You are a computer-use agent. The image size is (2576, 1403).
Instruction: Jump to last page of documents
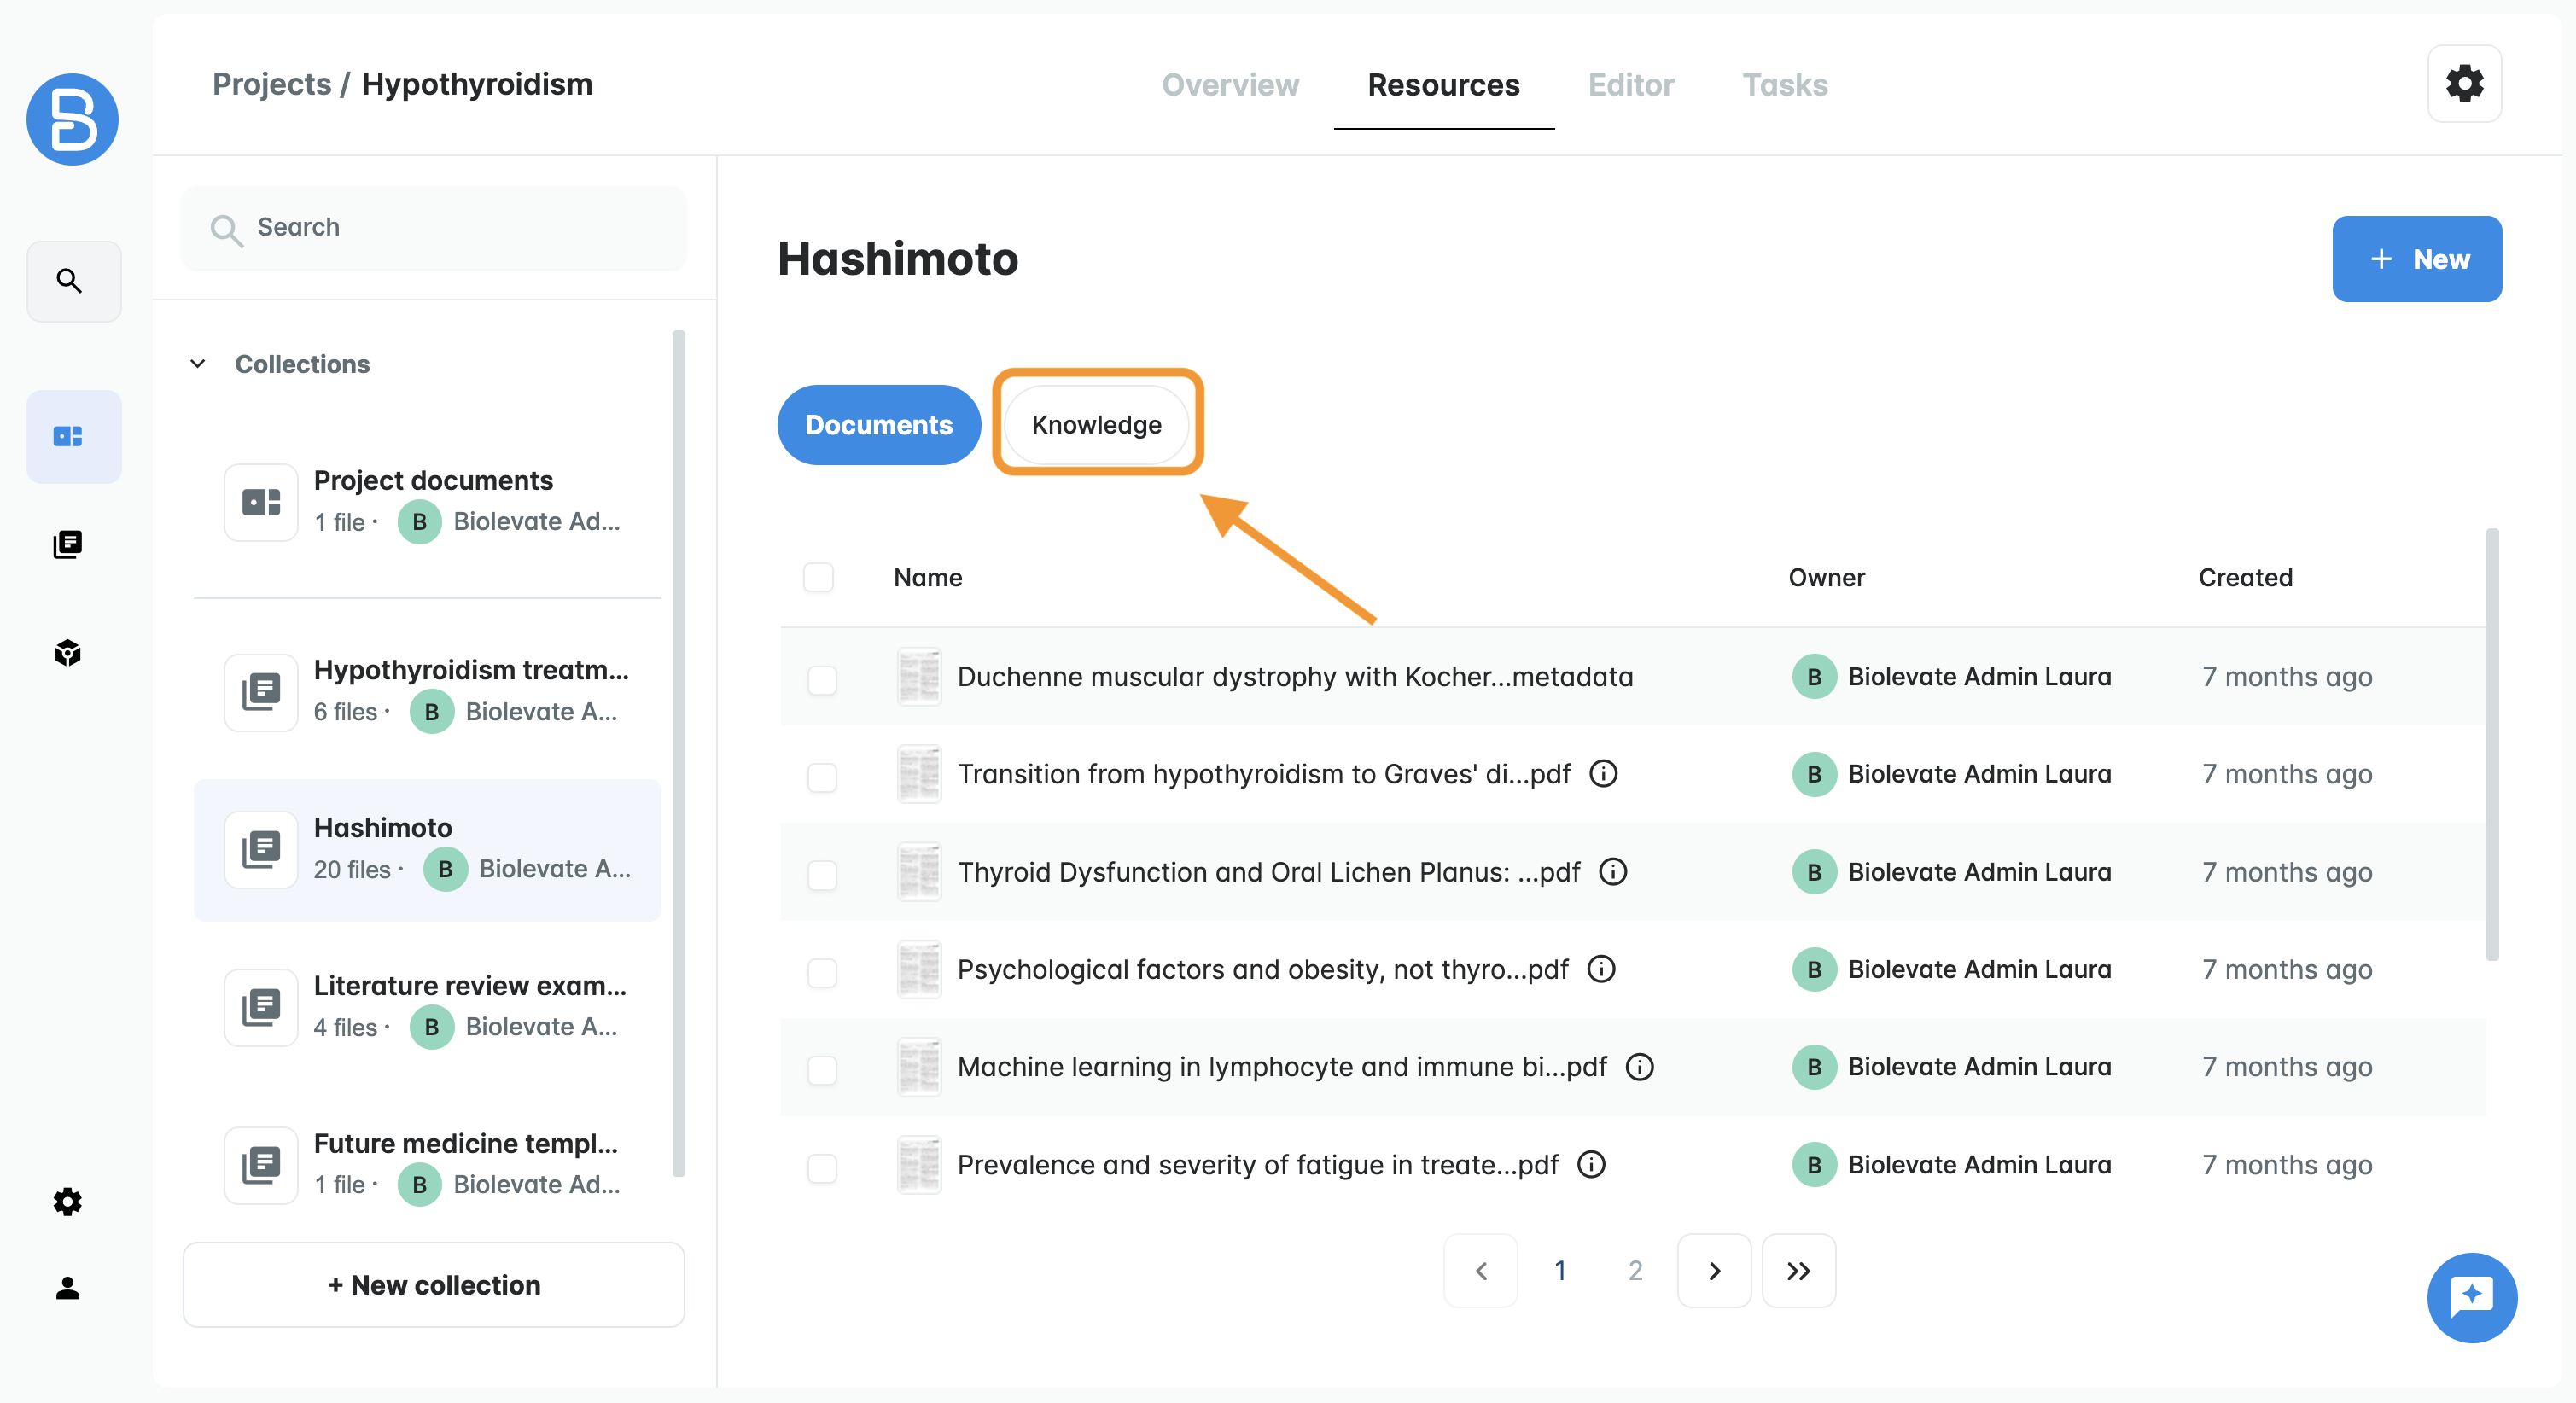coord(1797,1270)
